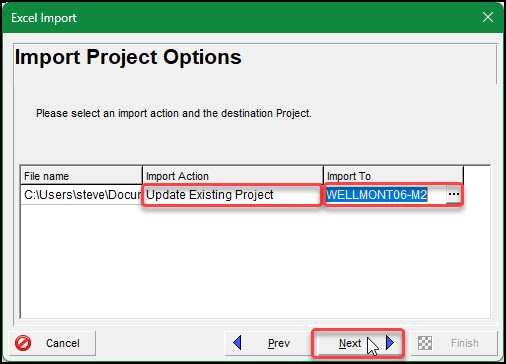
Task: Click the Next button
Action: point(358,343)
